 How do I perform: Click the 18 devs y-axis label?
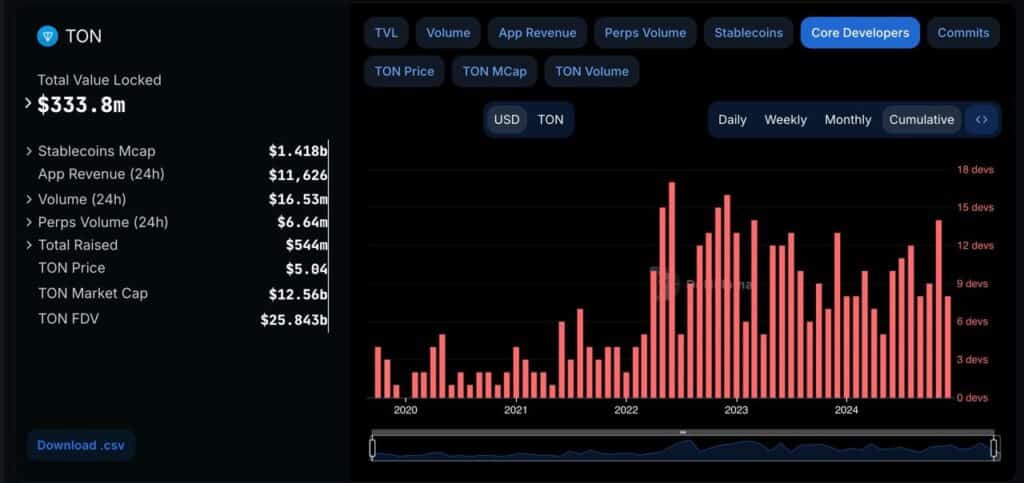976,170
